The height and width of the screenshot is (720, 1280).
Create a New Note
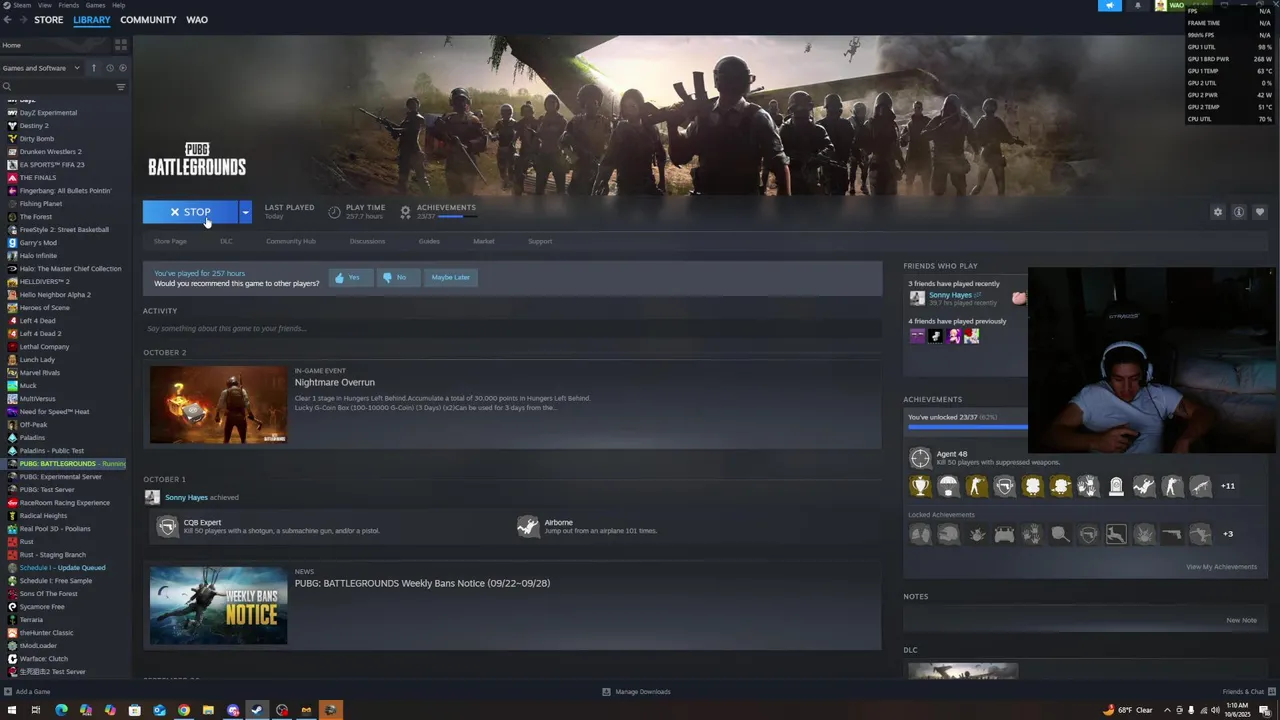(1241, 620)
